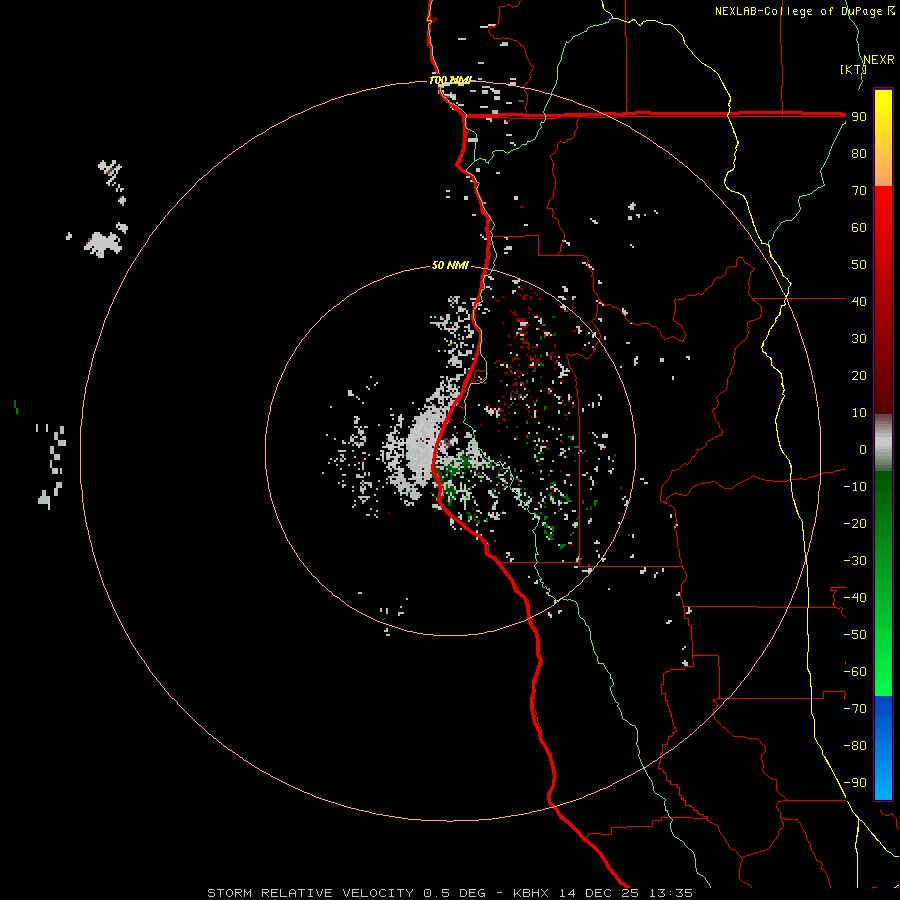The width and height of the screenshot is (900, 900).
Task: Select the 30 value on velocity scale
Action: [859, 339]
